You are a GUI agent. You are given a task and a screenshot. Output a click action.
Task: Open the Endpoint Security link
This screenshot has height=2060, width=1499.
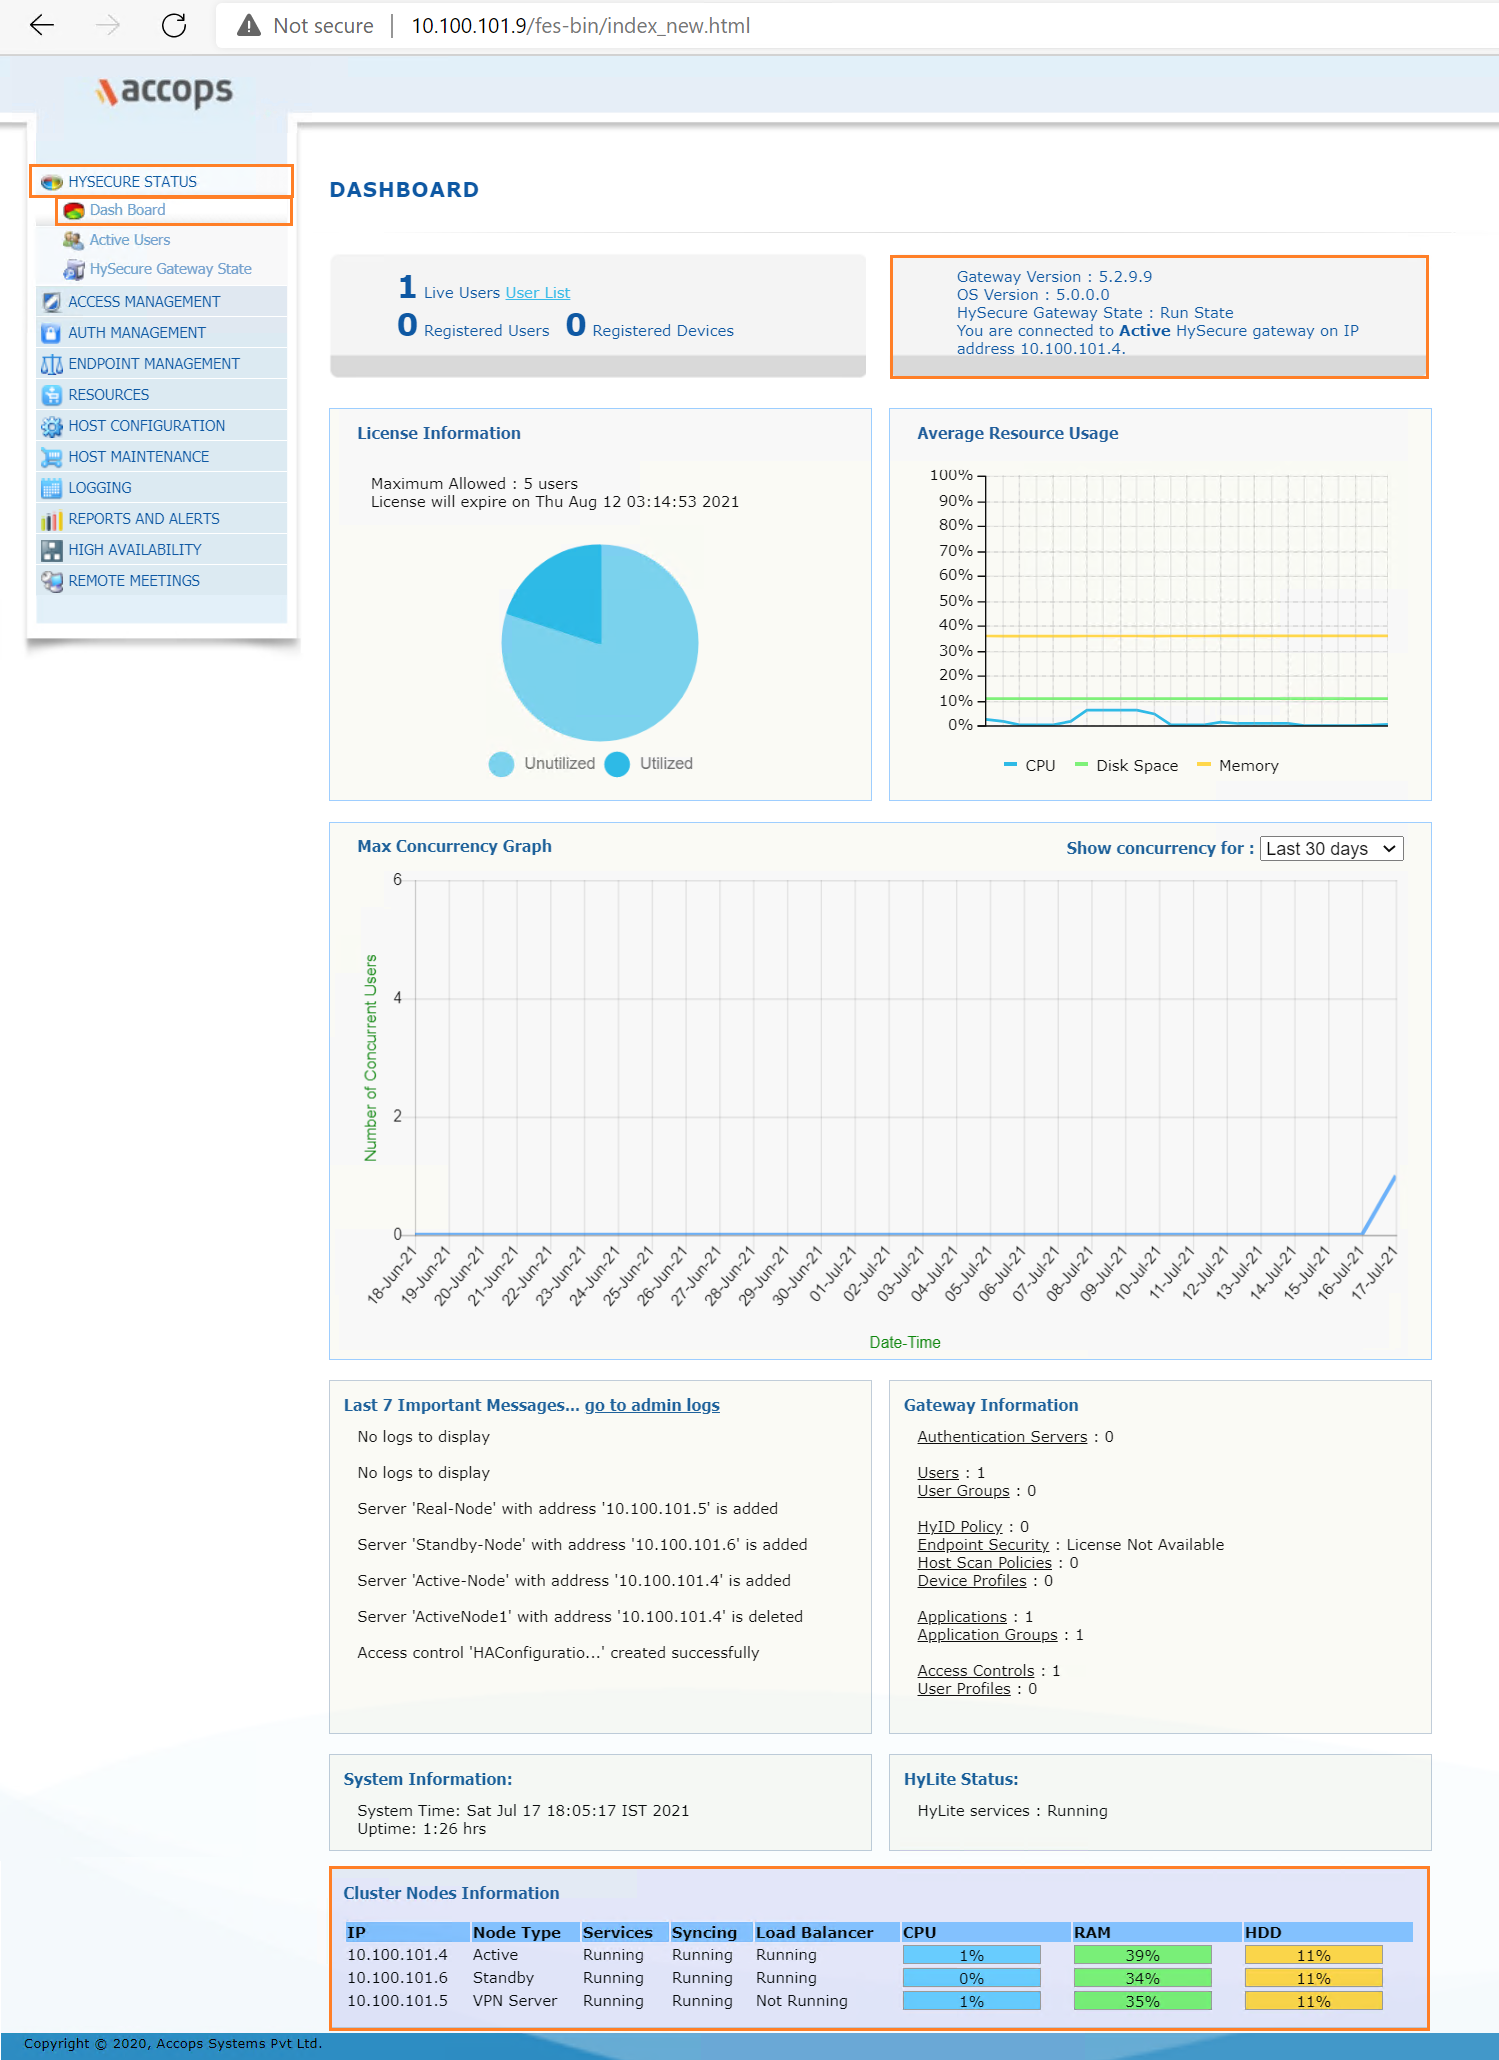pyautogui.click(x=983, y=1545)
